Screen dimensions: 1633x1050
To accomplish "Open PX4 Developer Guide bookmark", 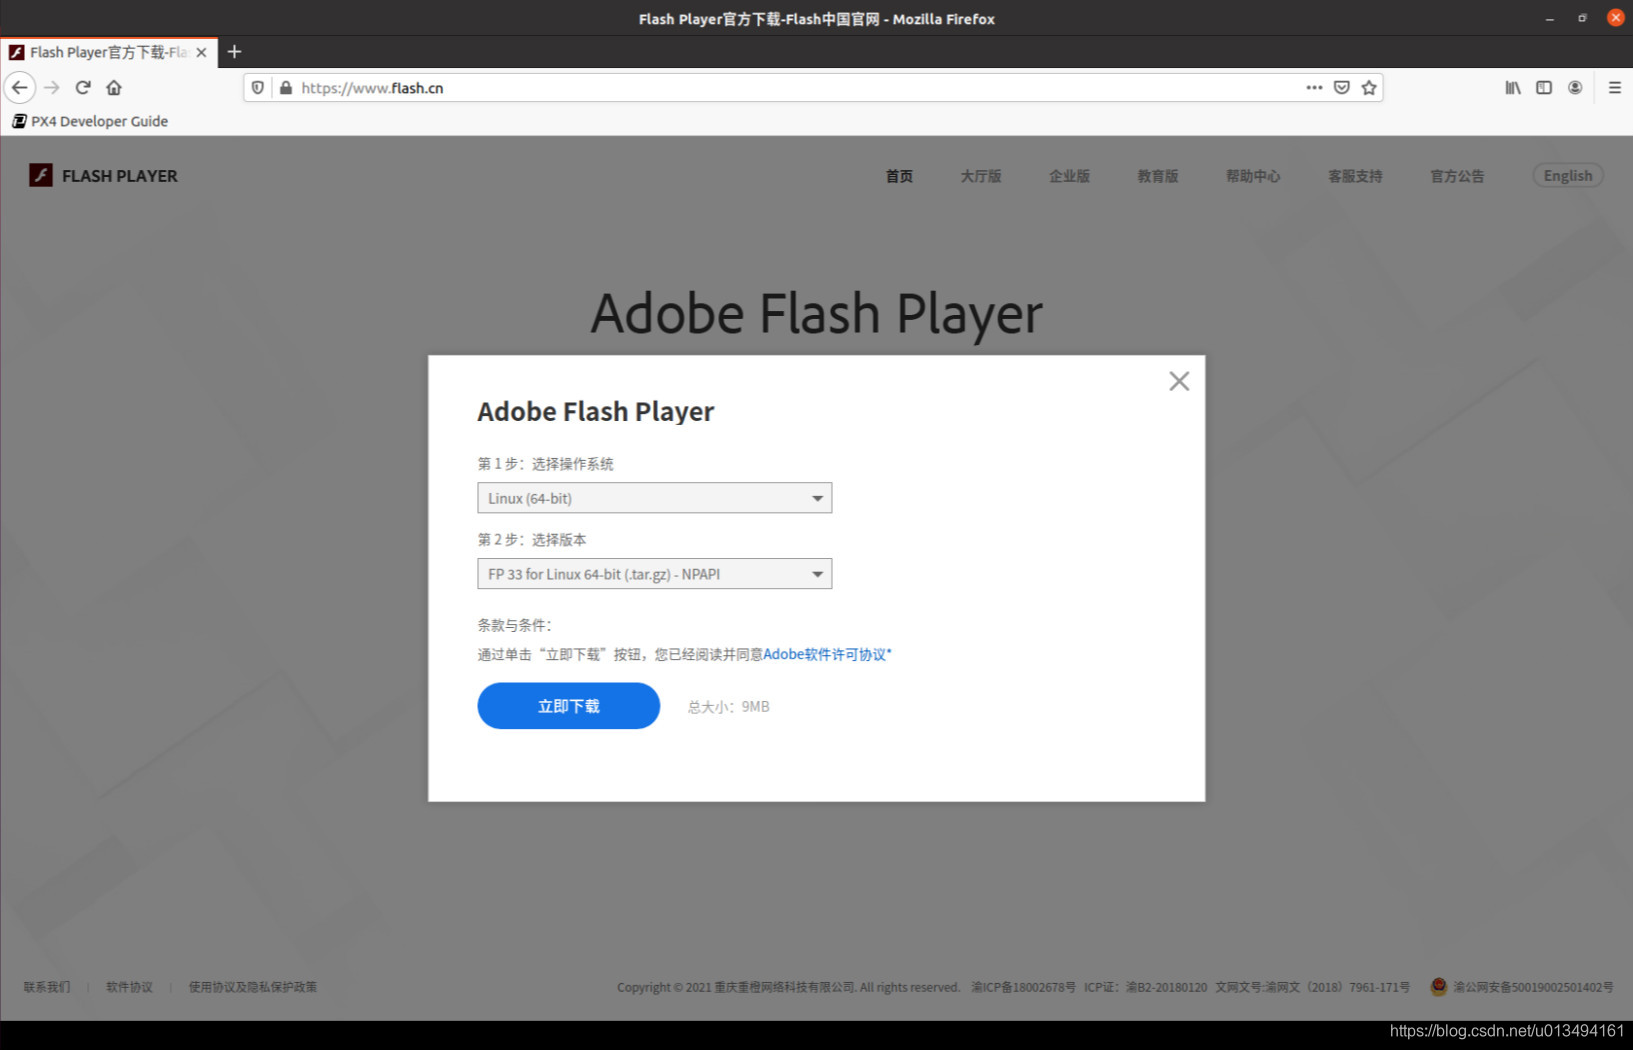I will (90, 121).
